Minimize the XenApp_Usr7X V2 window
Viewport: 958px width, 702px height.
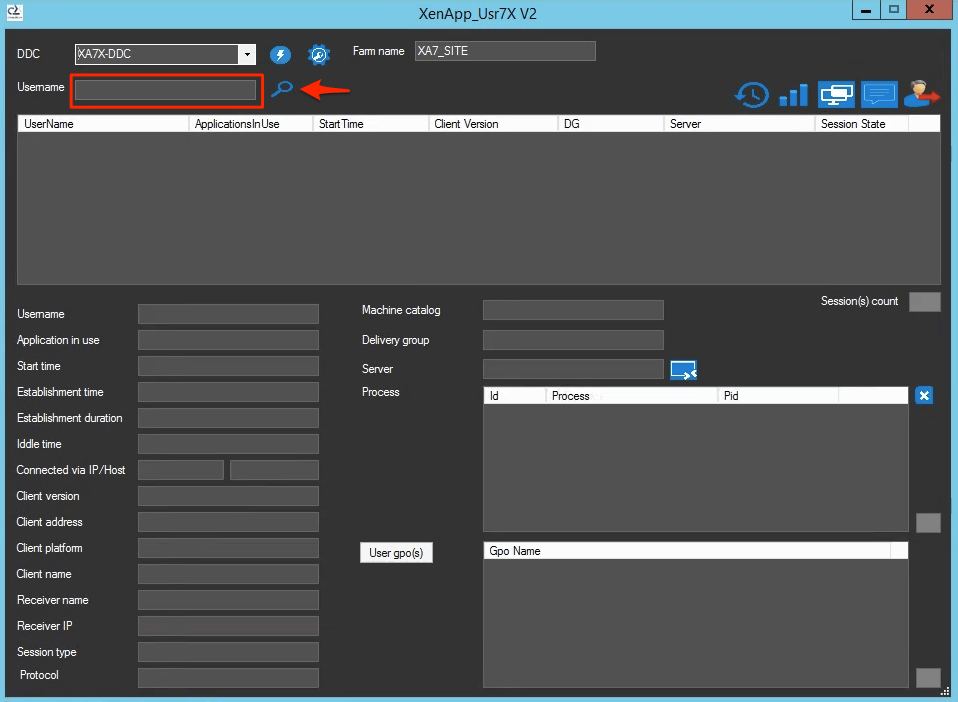click(x=866, y=10)
